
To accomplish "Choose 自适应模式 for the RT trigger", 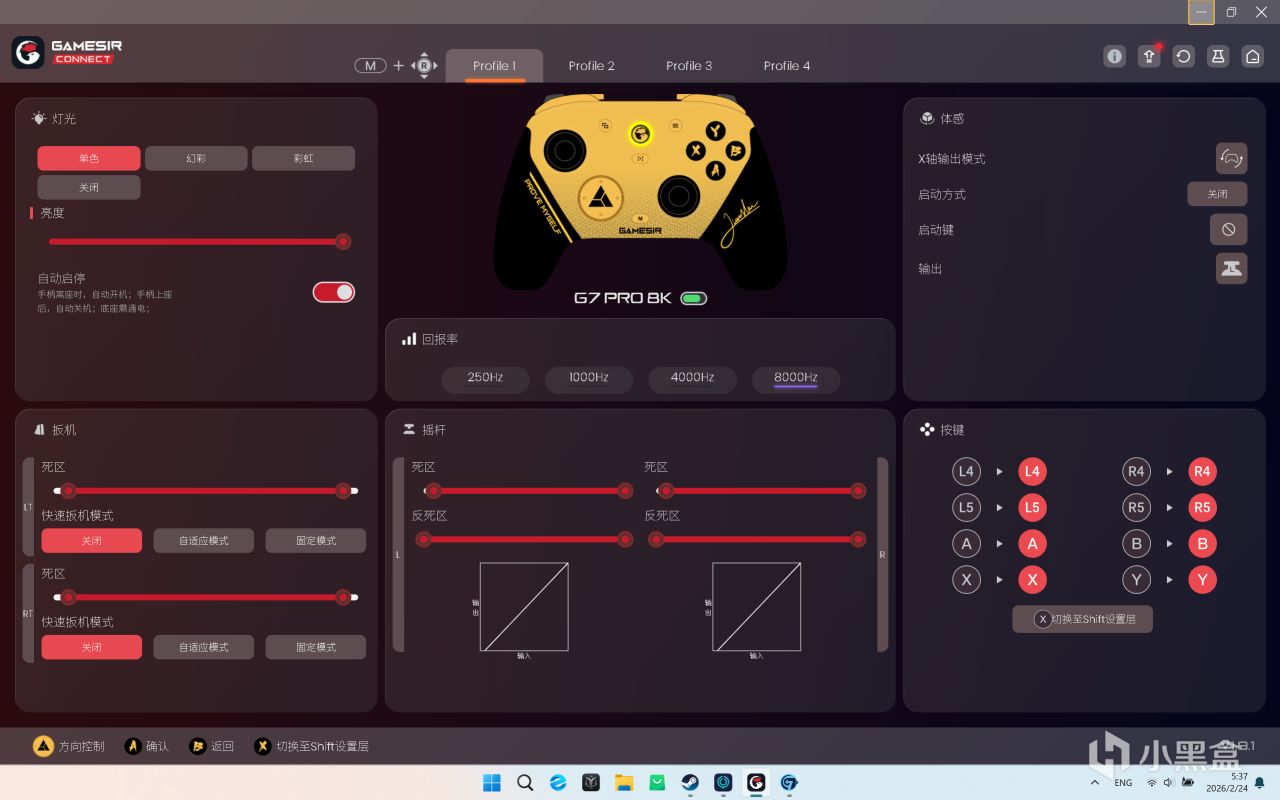I will coord(204,647).
